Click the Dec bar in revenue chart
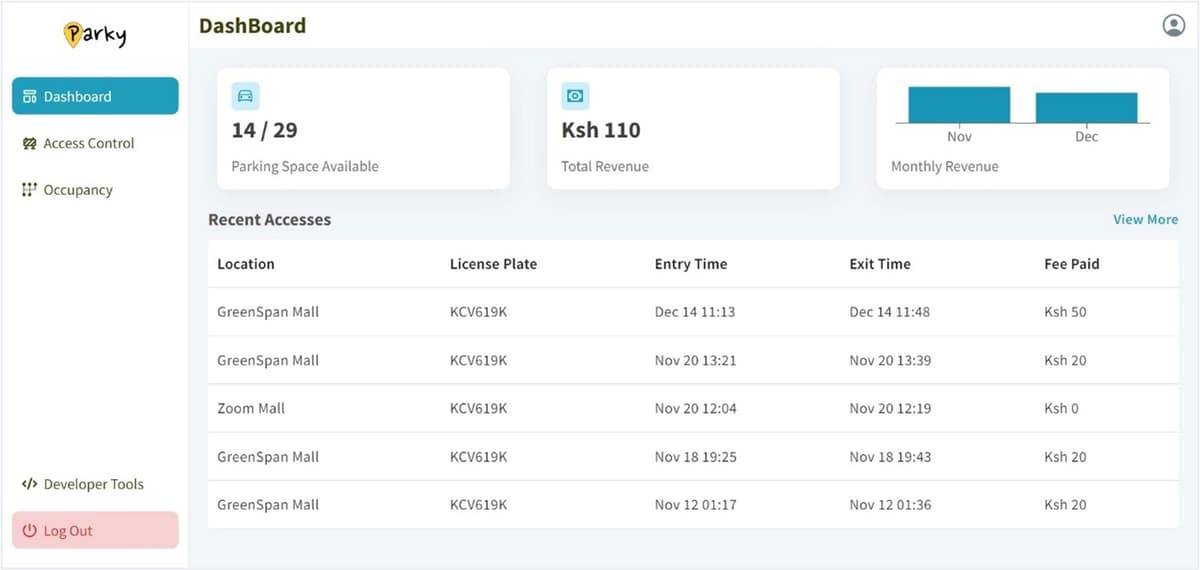Viewport: 1200px width, 570px height. coord(1086,108)
